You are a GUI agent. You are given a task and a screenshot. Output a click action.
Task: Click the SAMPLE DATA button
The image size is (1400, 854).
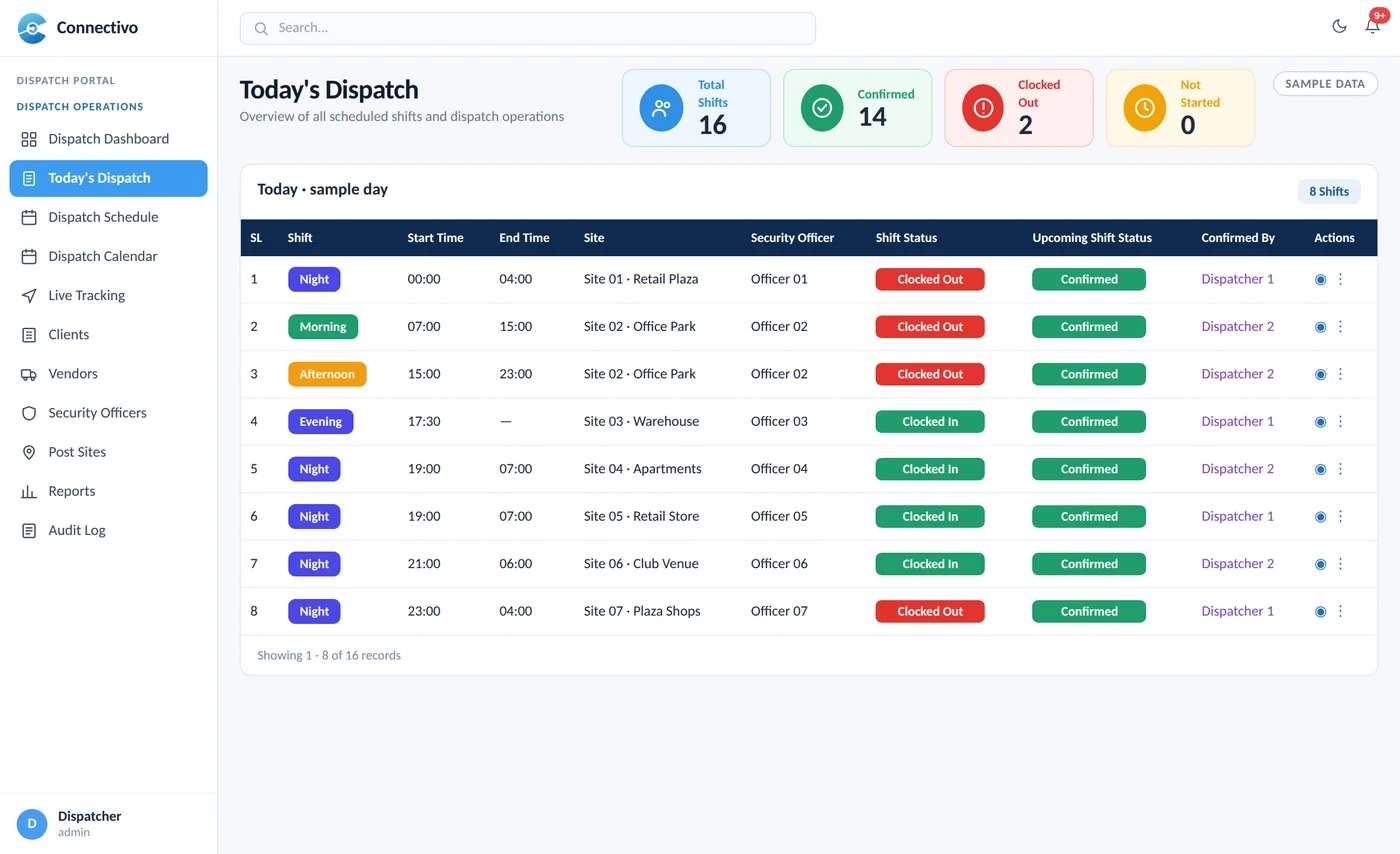(1325, 84)
